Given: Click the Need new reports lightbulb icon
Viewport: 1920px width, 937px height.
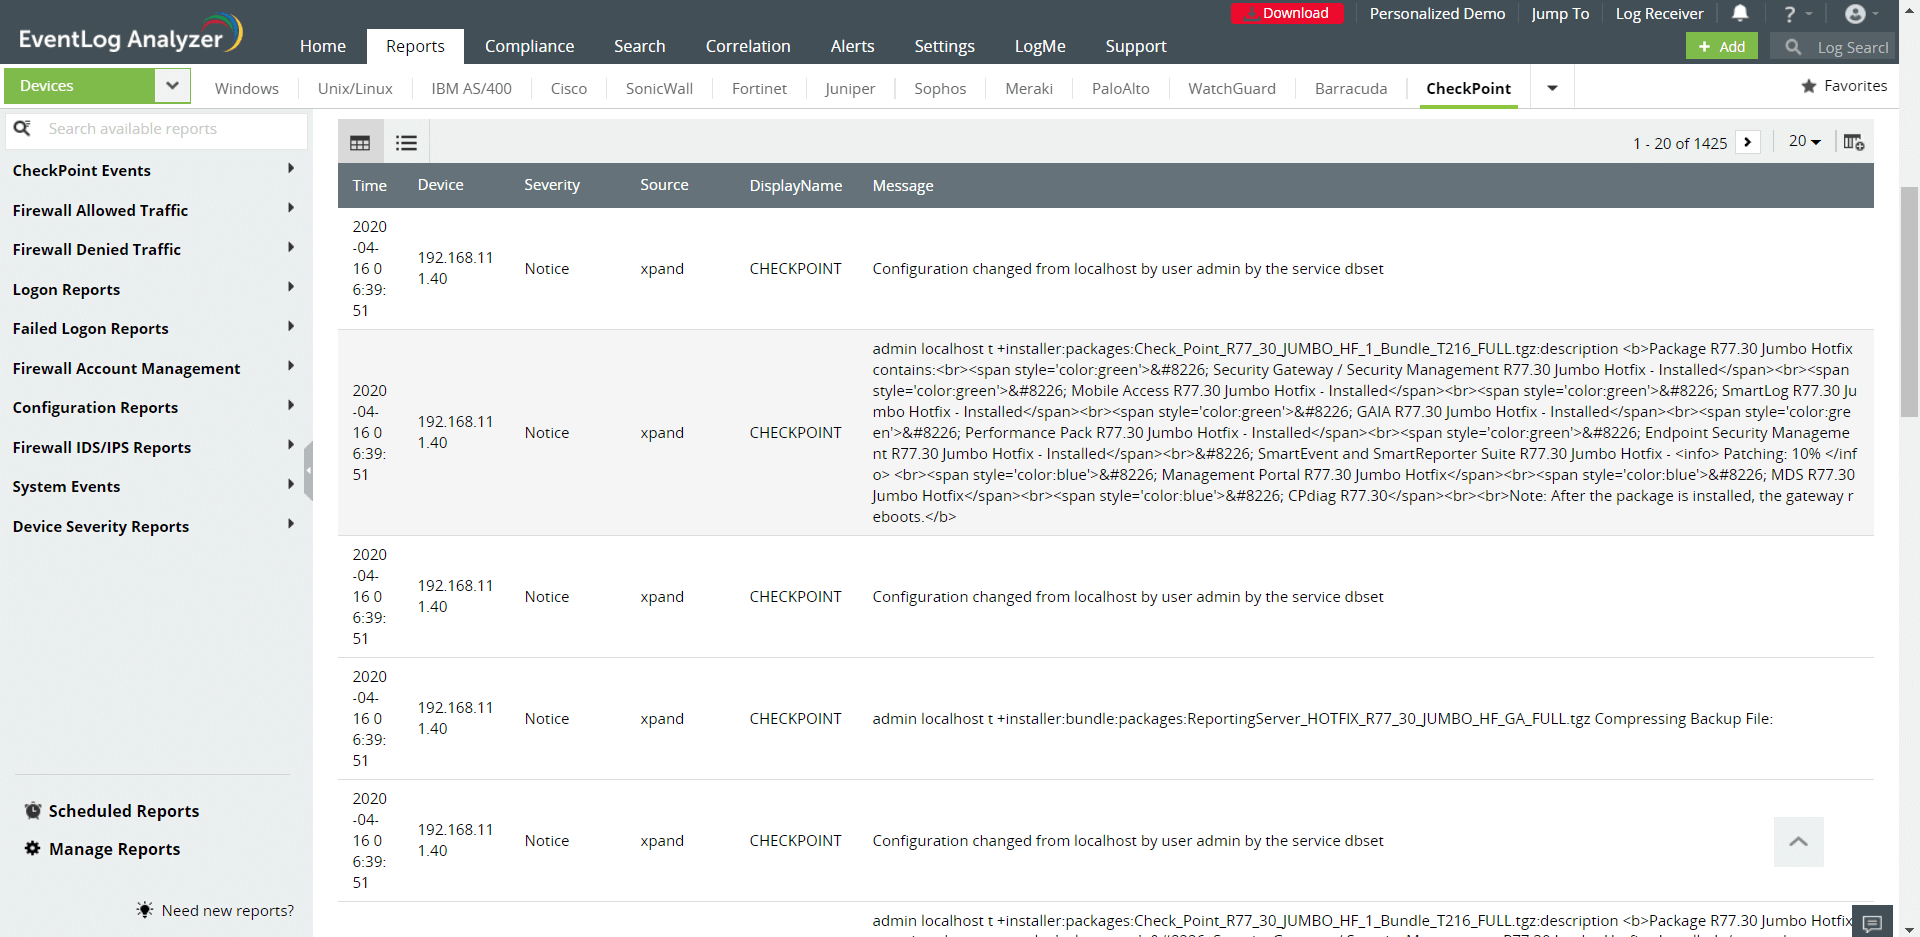Looking at the screenshot, I should pyautogui.click(x=145, y=910).
